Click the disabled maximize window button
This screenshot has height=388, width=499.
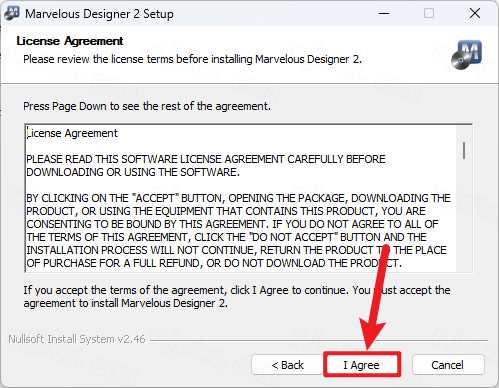[x=429, y=13]
